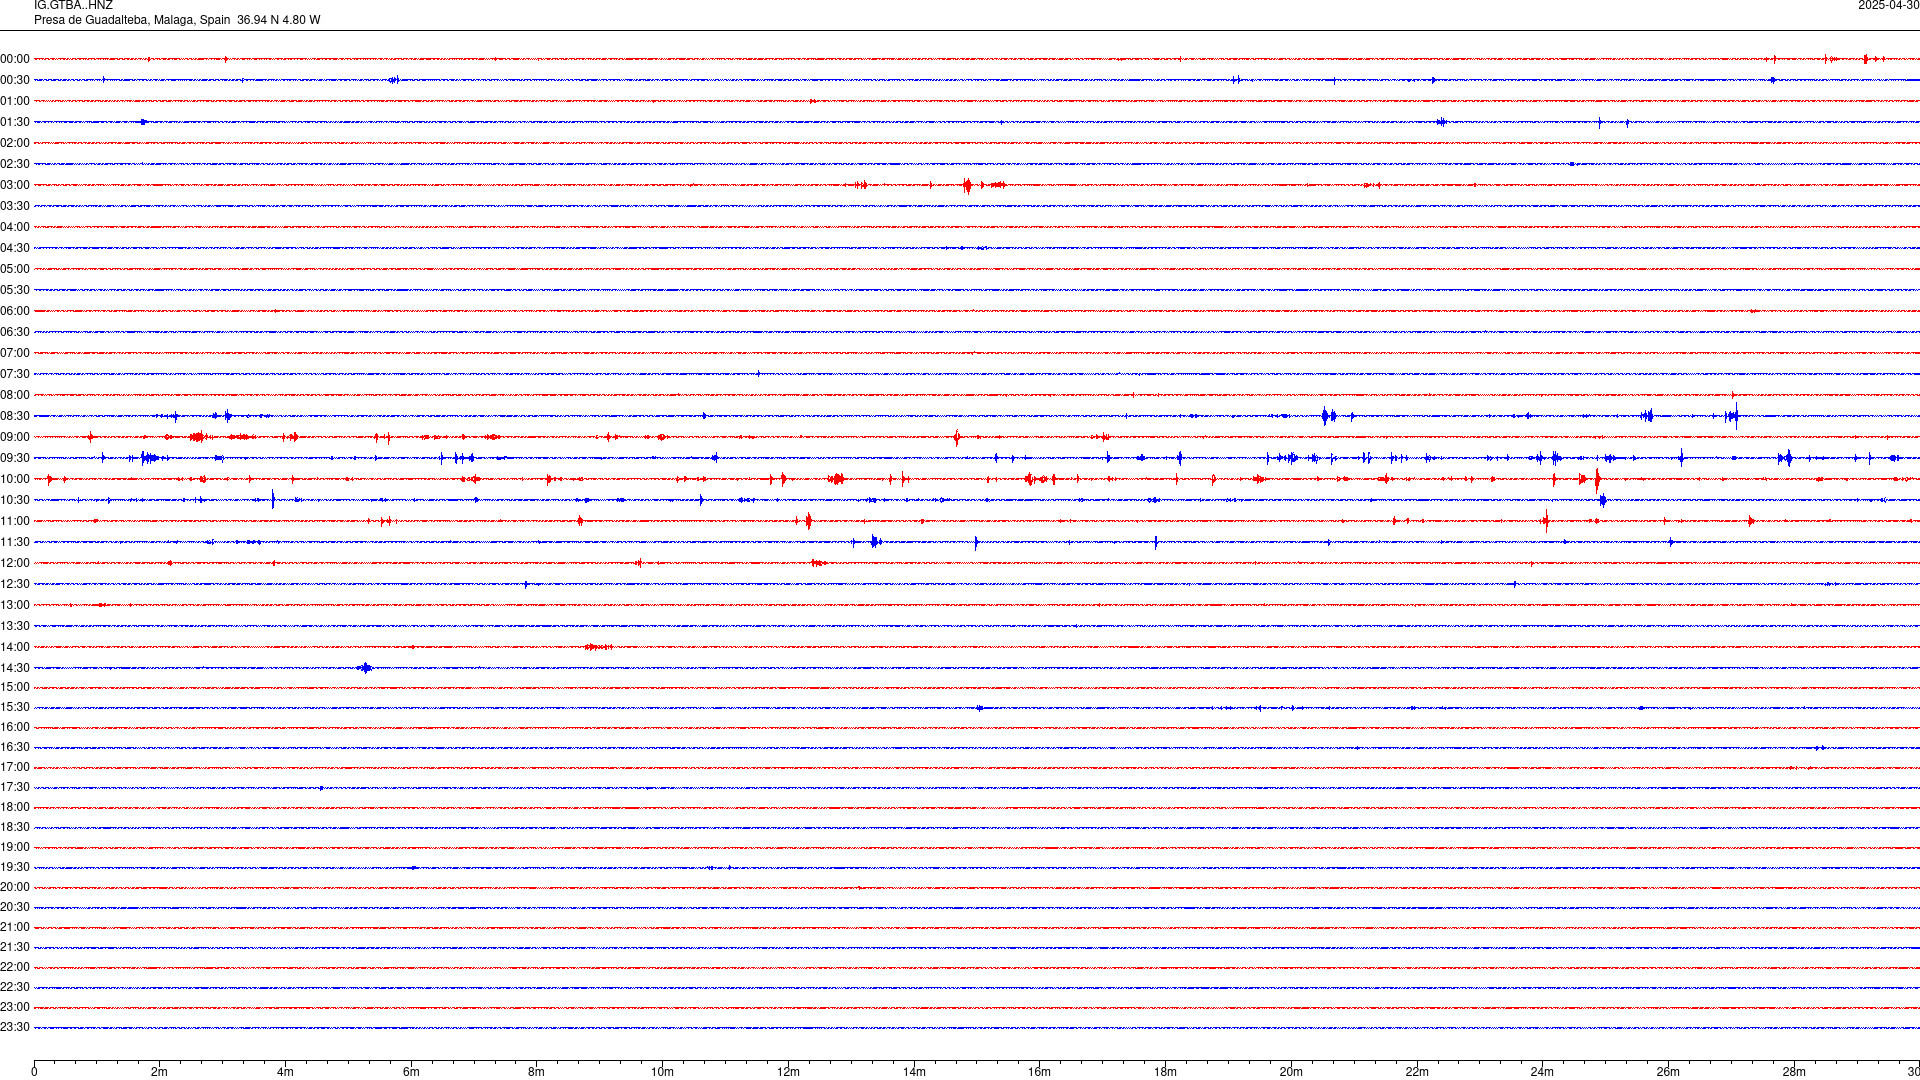Screen dimensions: 1920x1080
Task: Click the red burst on the 14:00 trace
Action: (x=598, y=647)
